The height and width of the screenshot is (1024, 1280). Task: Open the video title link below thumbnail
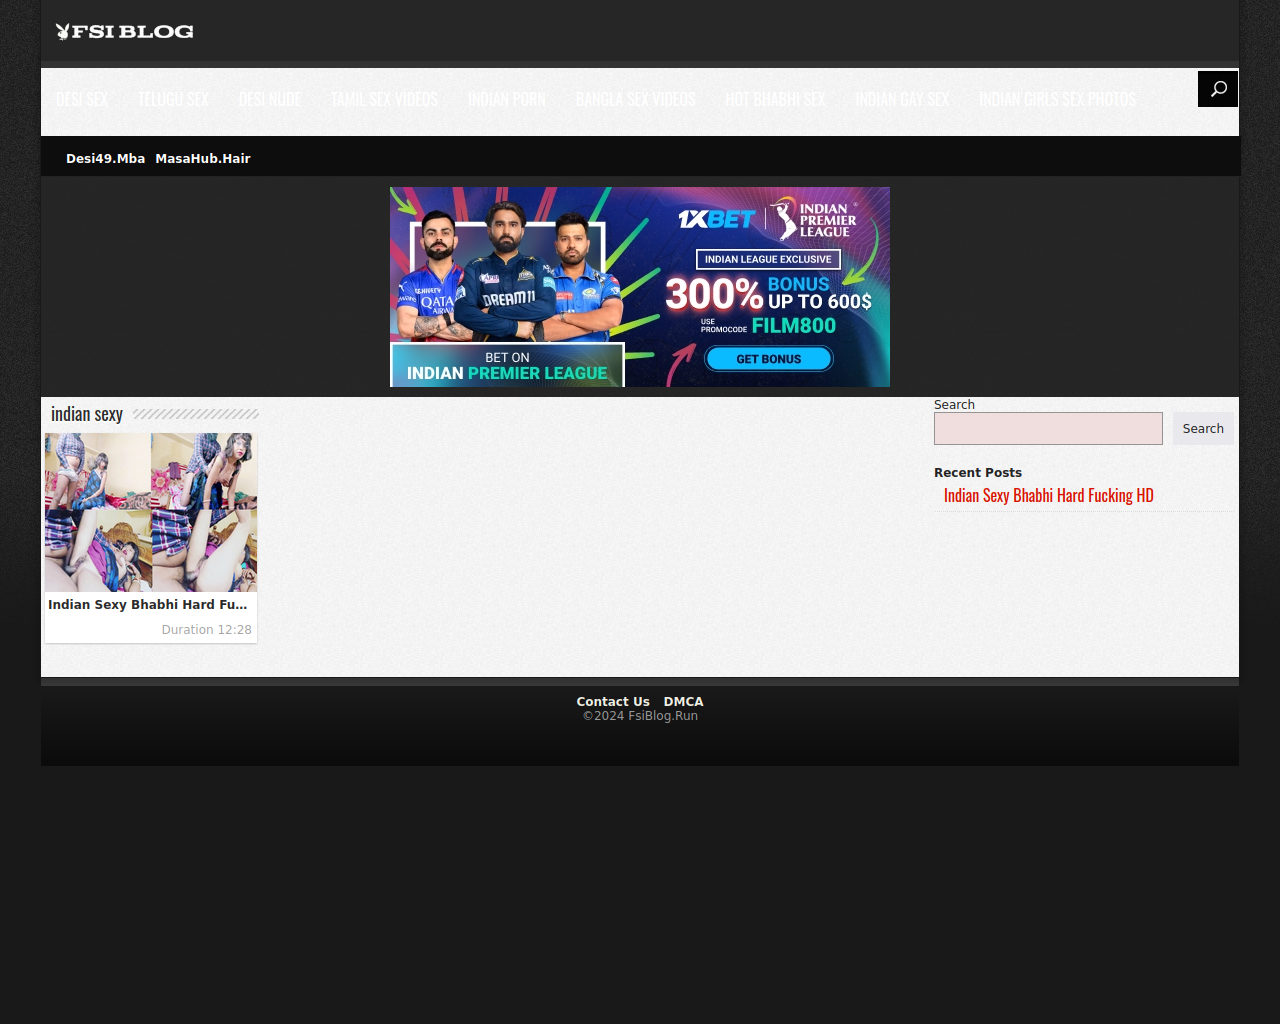point(148,605)
